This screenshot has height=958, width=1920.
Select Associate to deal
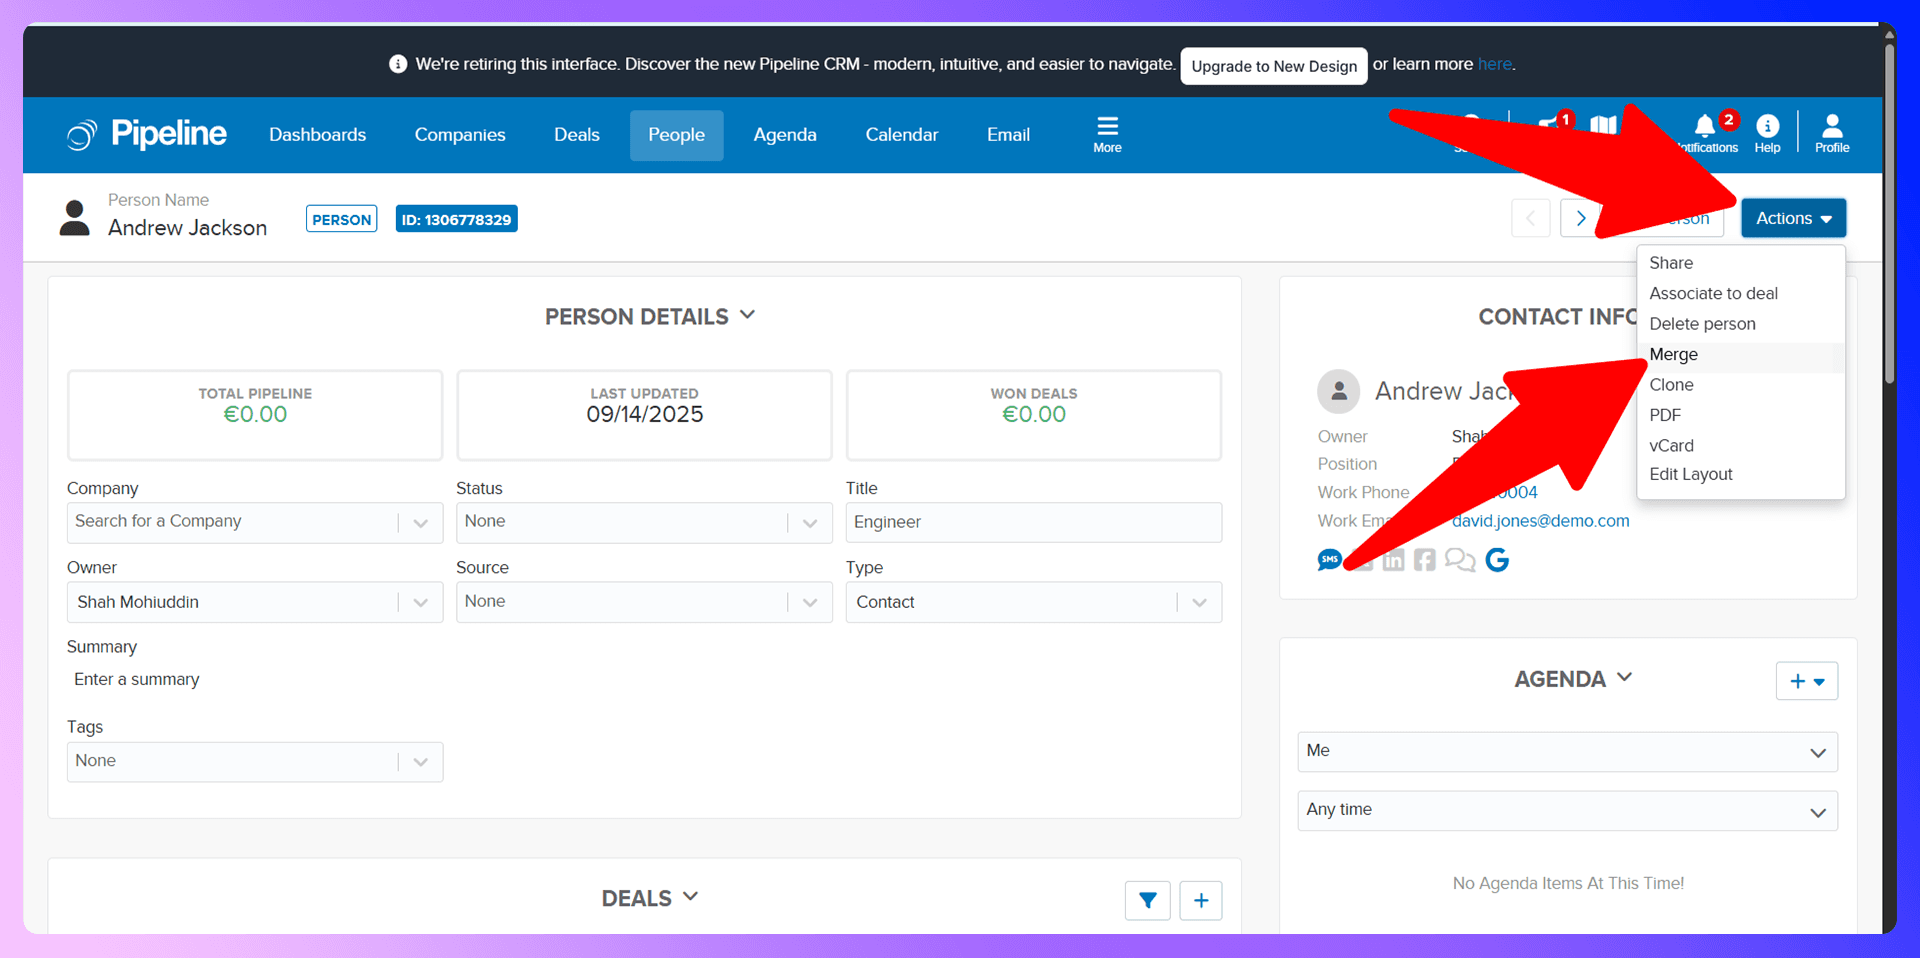(x=1741, y=293)
